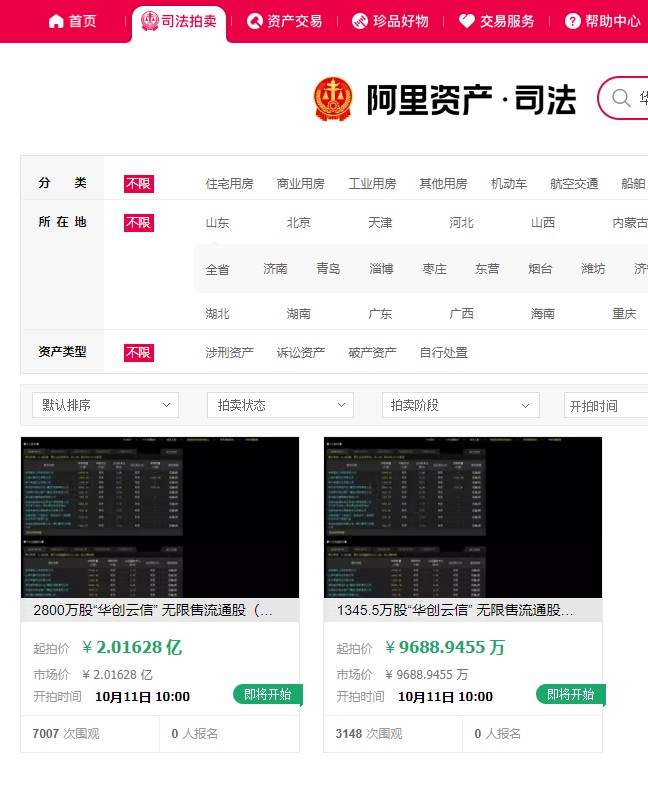Select the city 潍坊
The width and height of the screenshot is (648, 807).
point(593,269)
